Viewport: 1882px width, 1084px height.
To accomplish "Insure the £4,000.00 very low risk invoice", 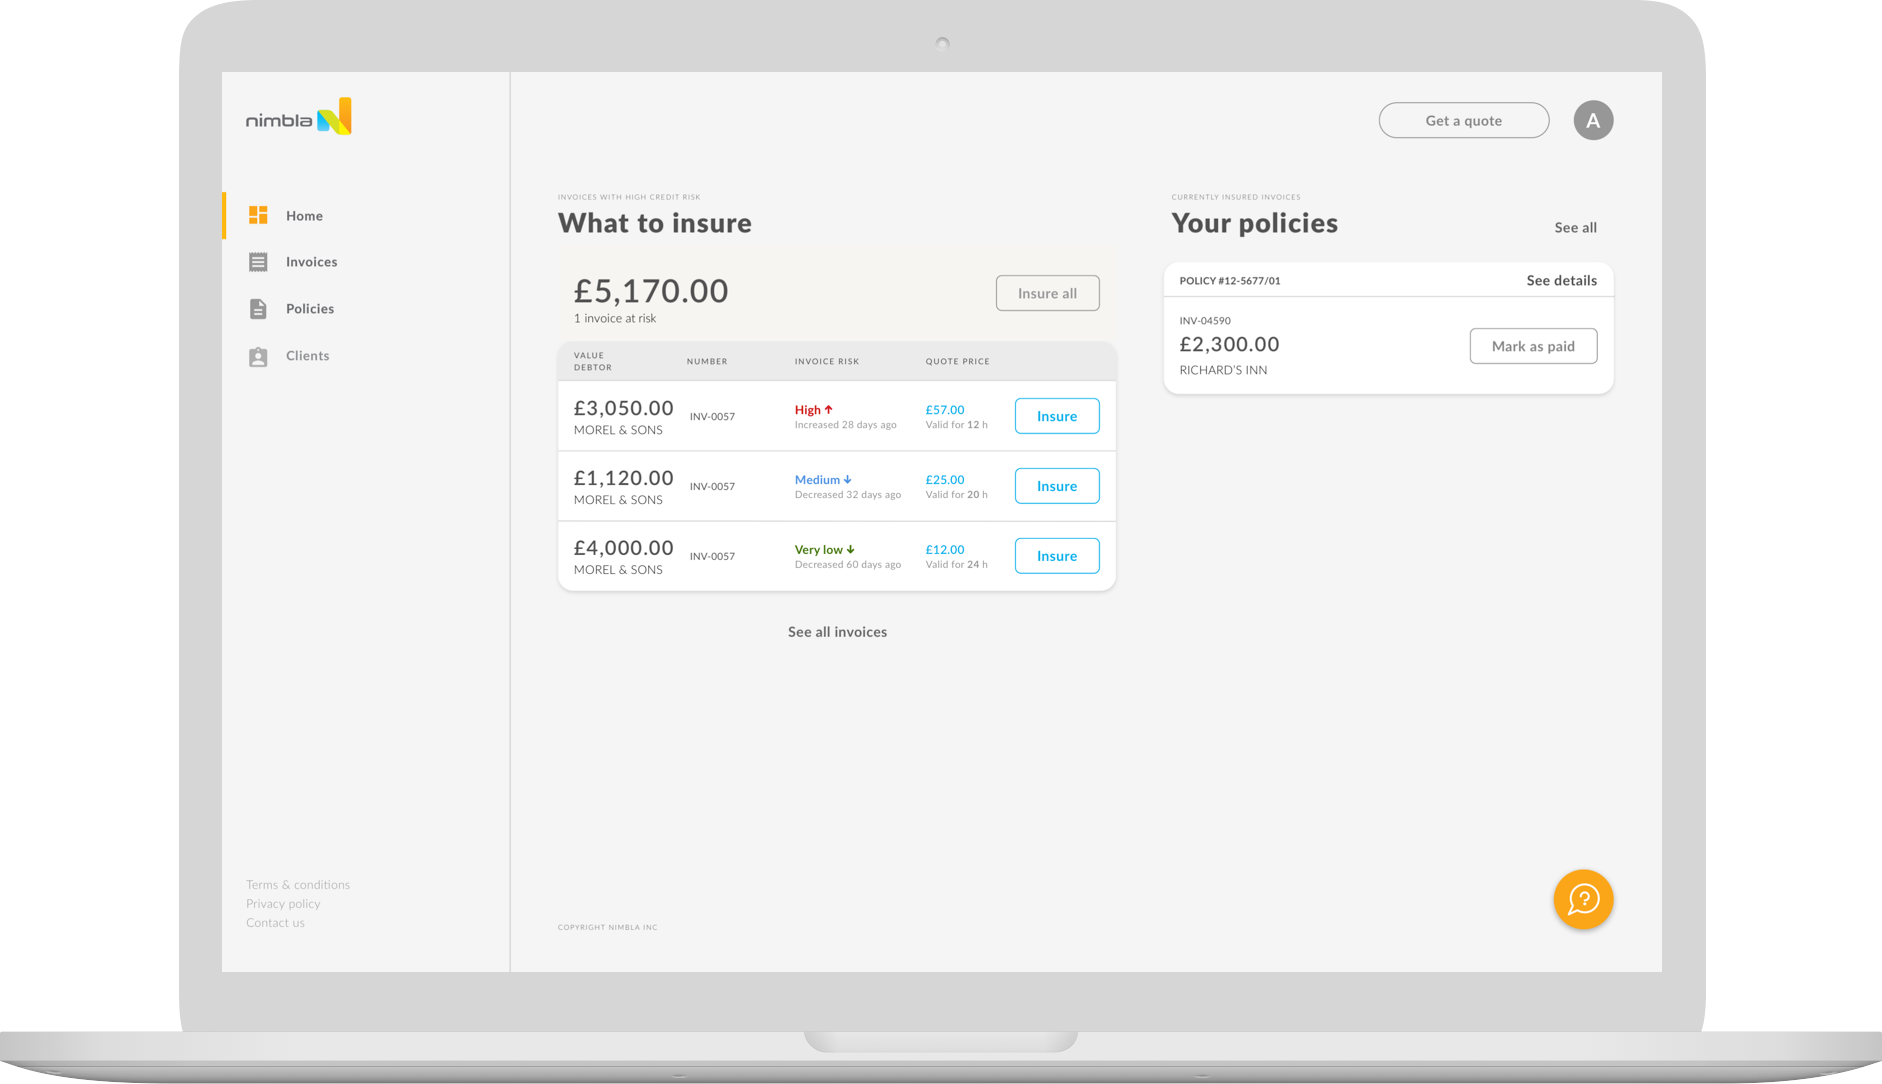I will point(1056,556).
